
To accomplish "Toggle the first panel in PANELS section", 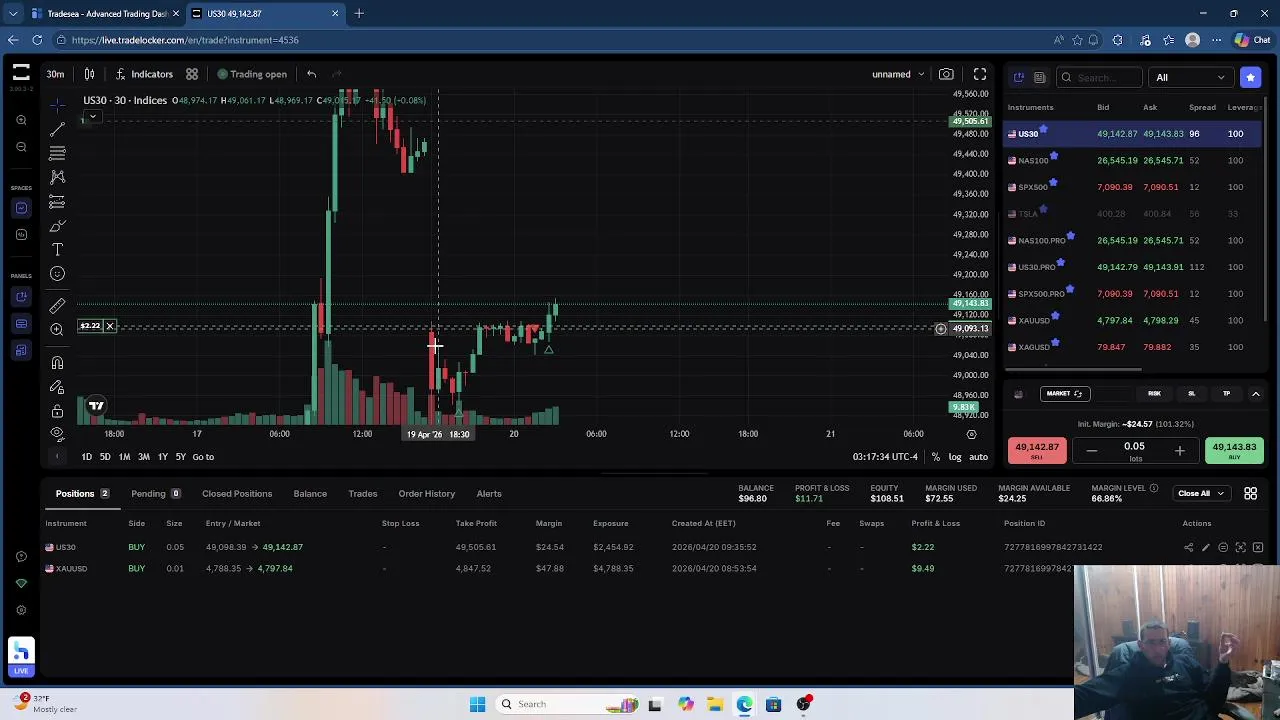I will (x=21, y=297).
